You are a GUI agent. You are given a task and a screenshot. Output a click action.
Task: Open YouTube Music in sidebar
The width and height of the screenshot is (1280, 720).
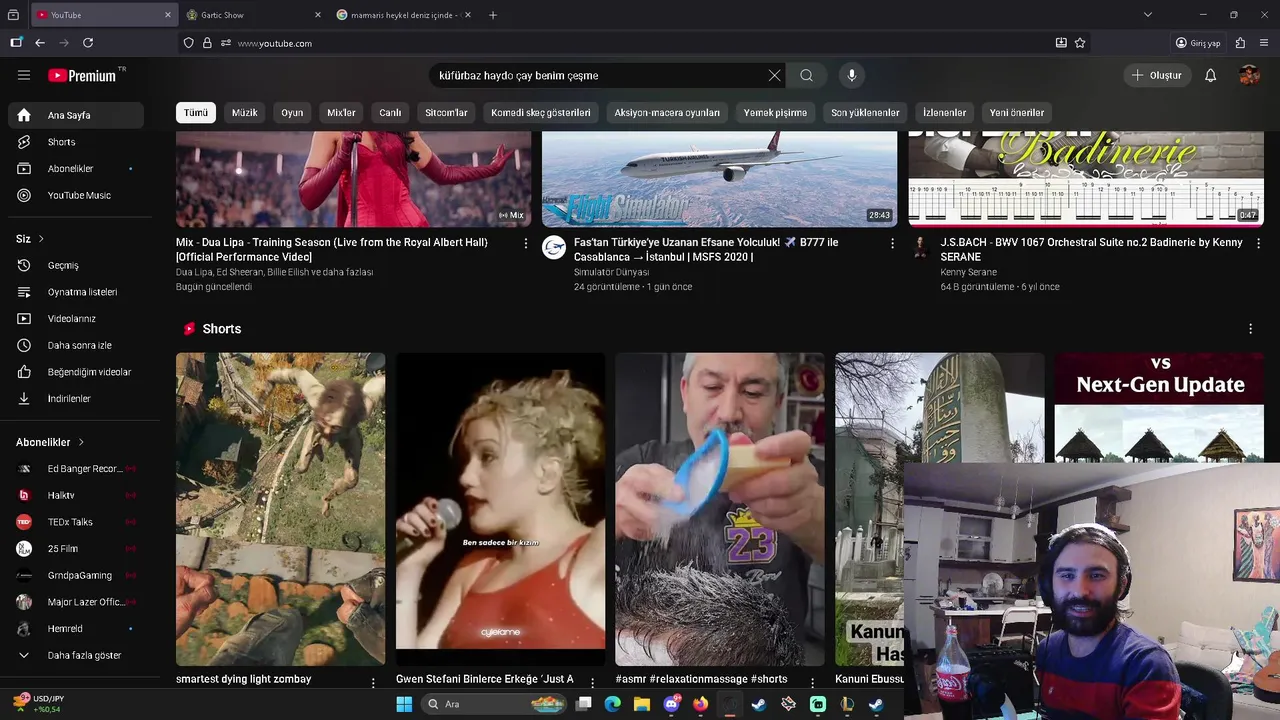(x=76, y=195)
